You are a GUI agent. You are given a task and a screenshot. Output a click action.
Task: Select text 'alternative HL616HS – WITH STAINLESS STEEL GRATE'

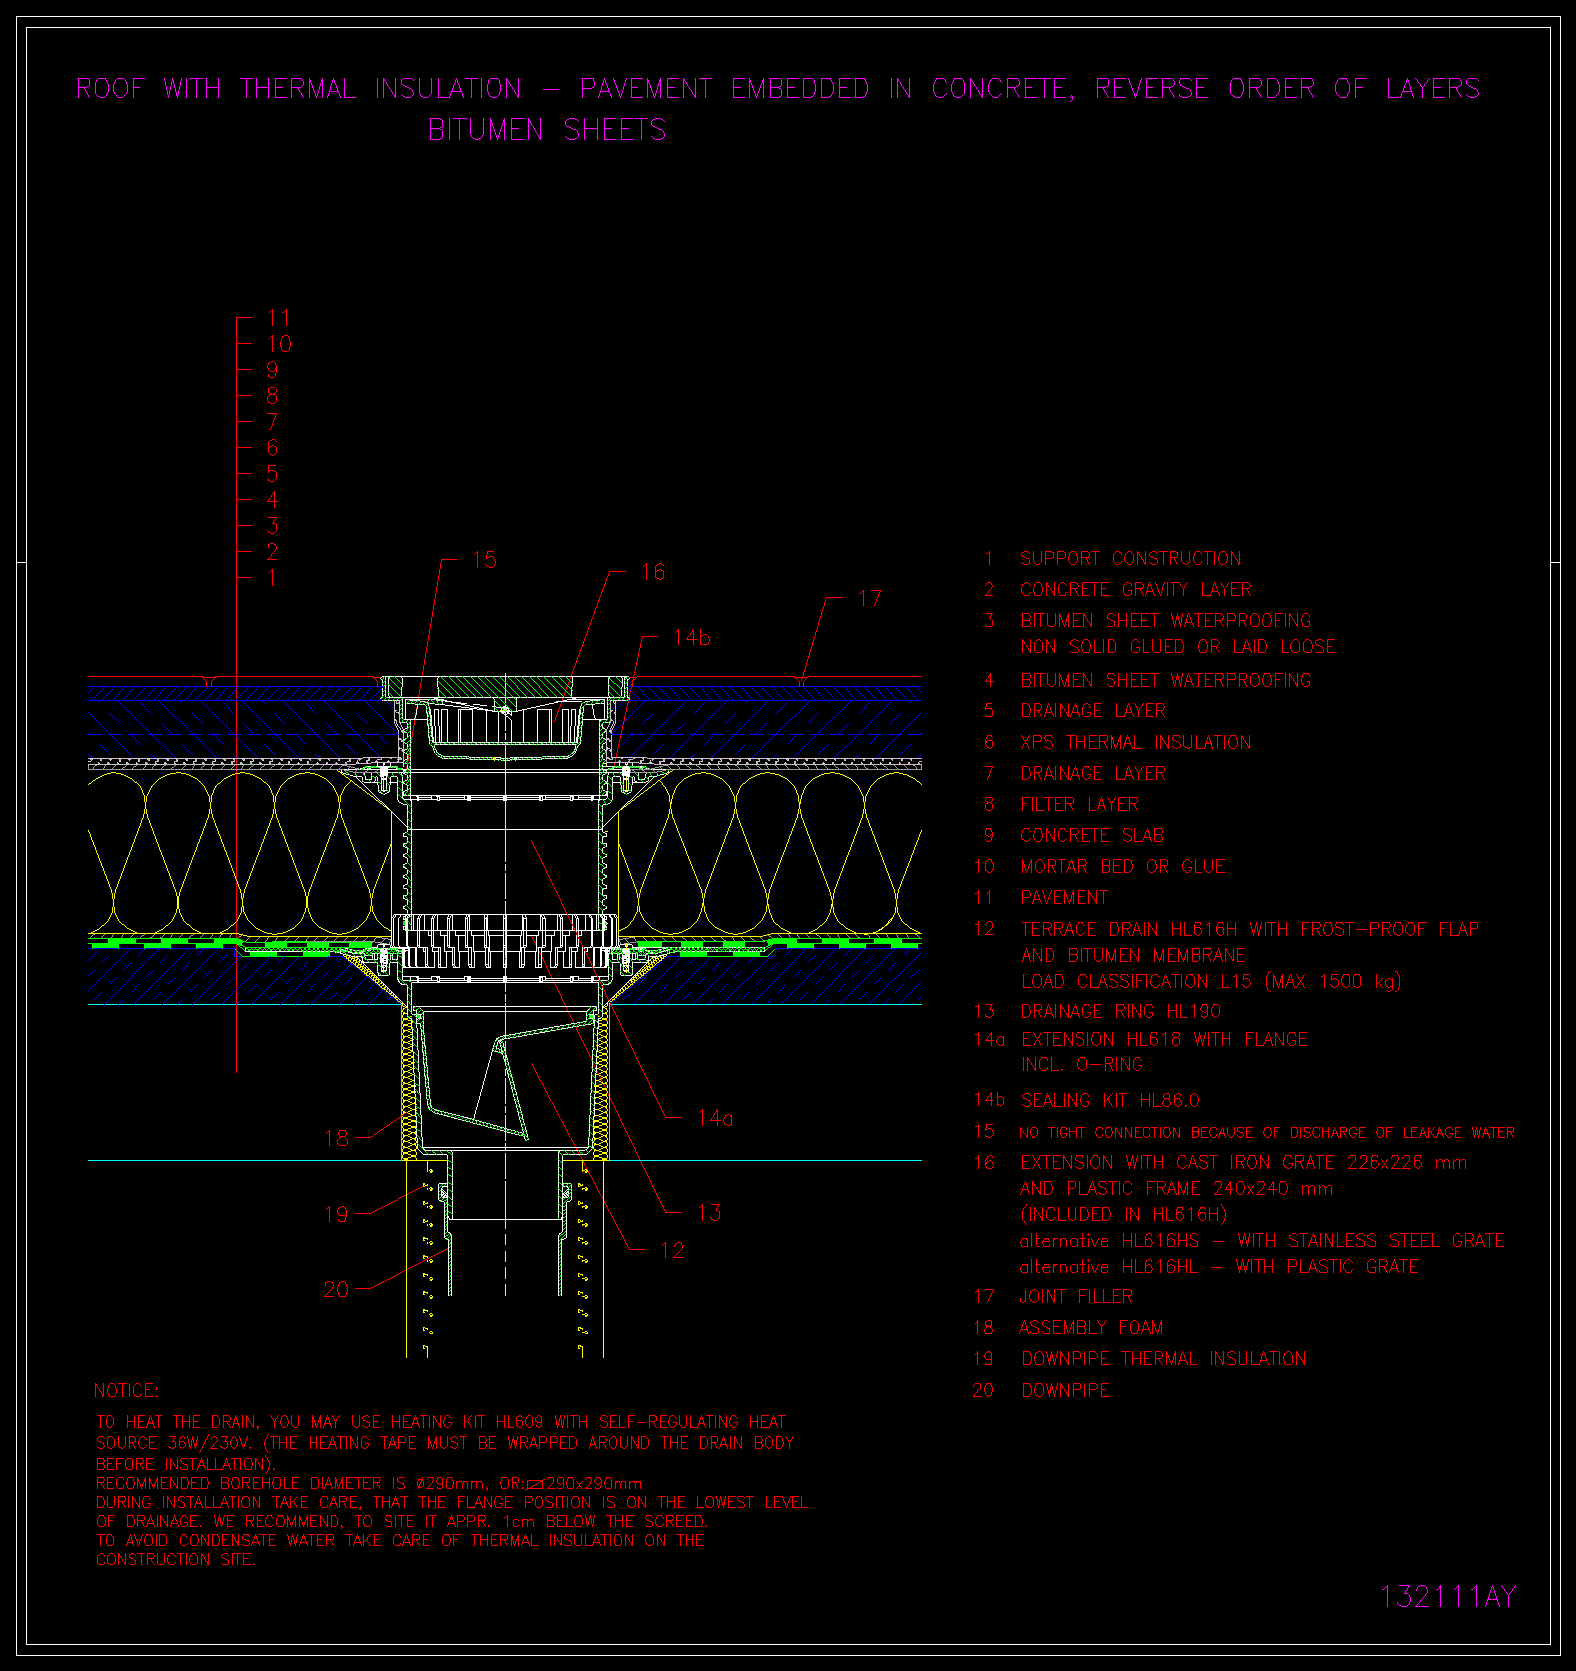pos(1262,1240)
